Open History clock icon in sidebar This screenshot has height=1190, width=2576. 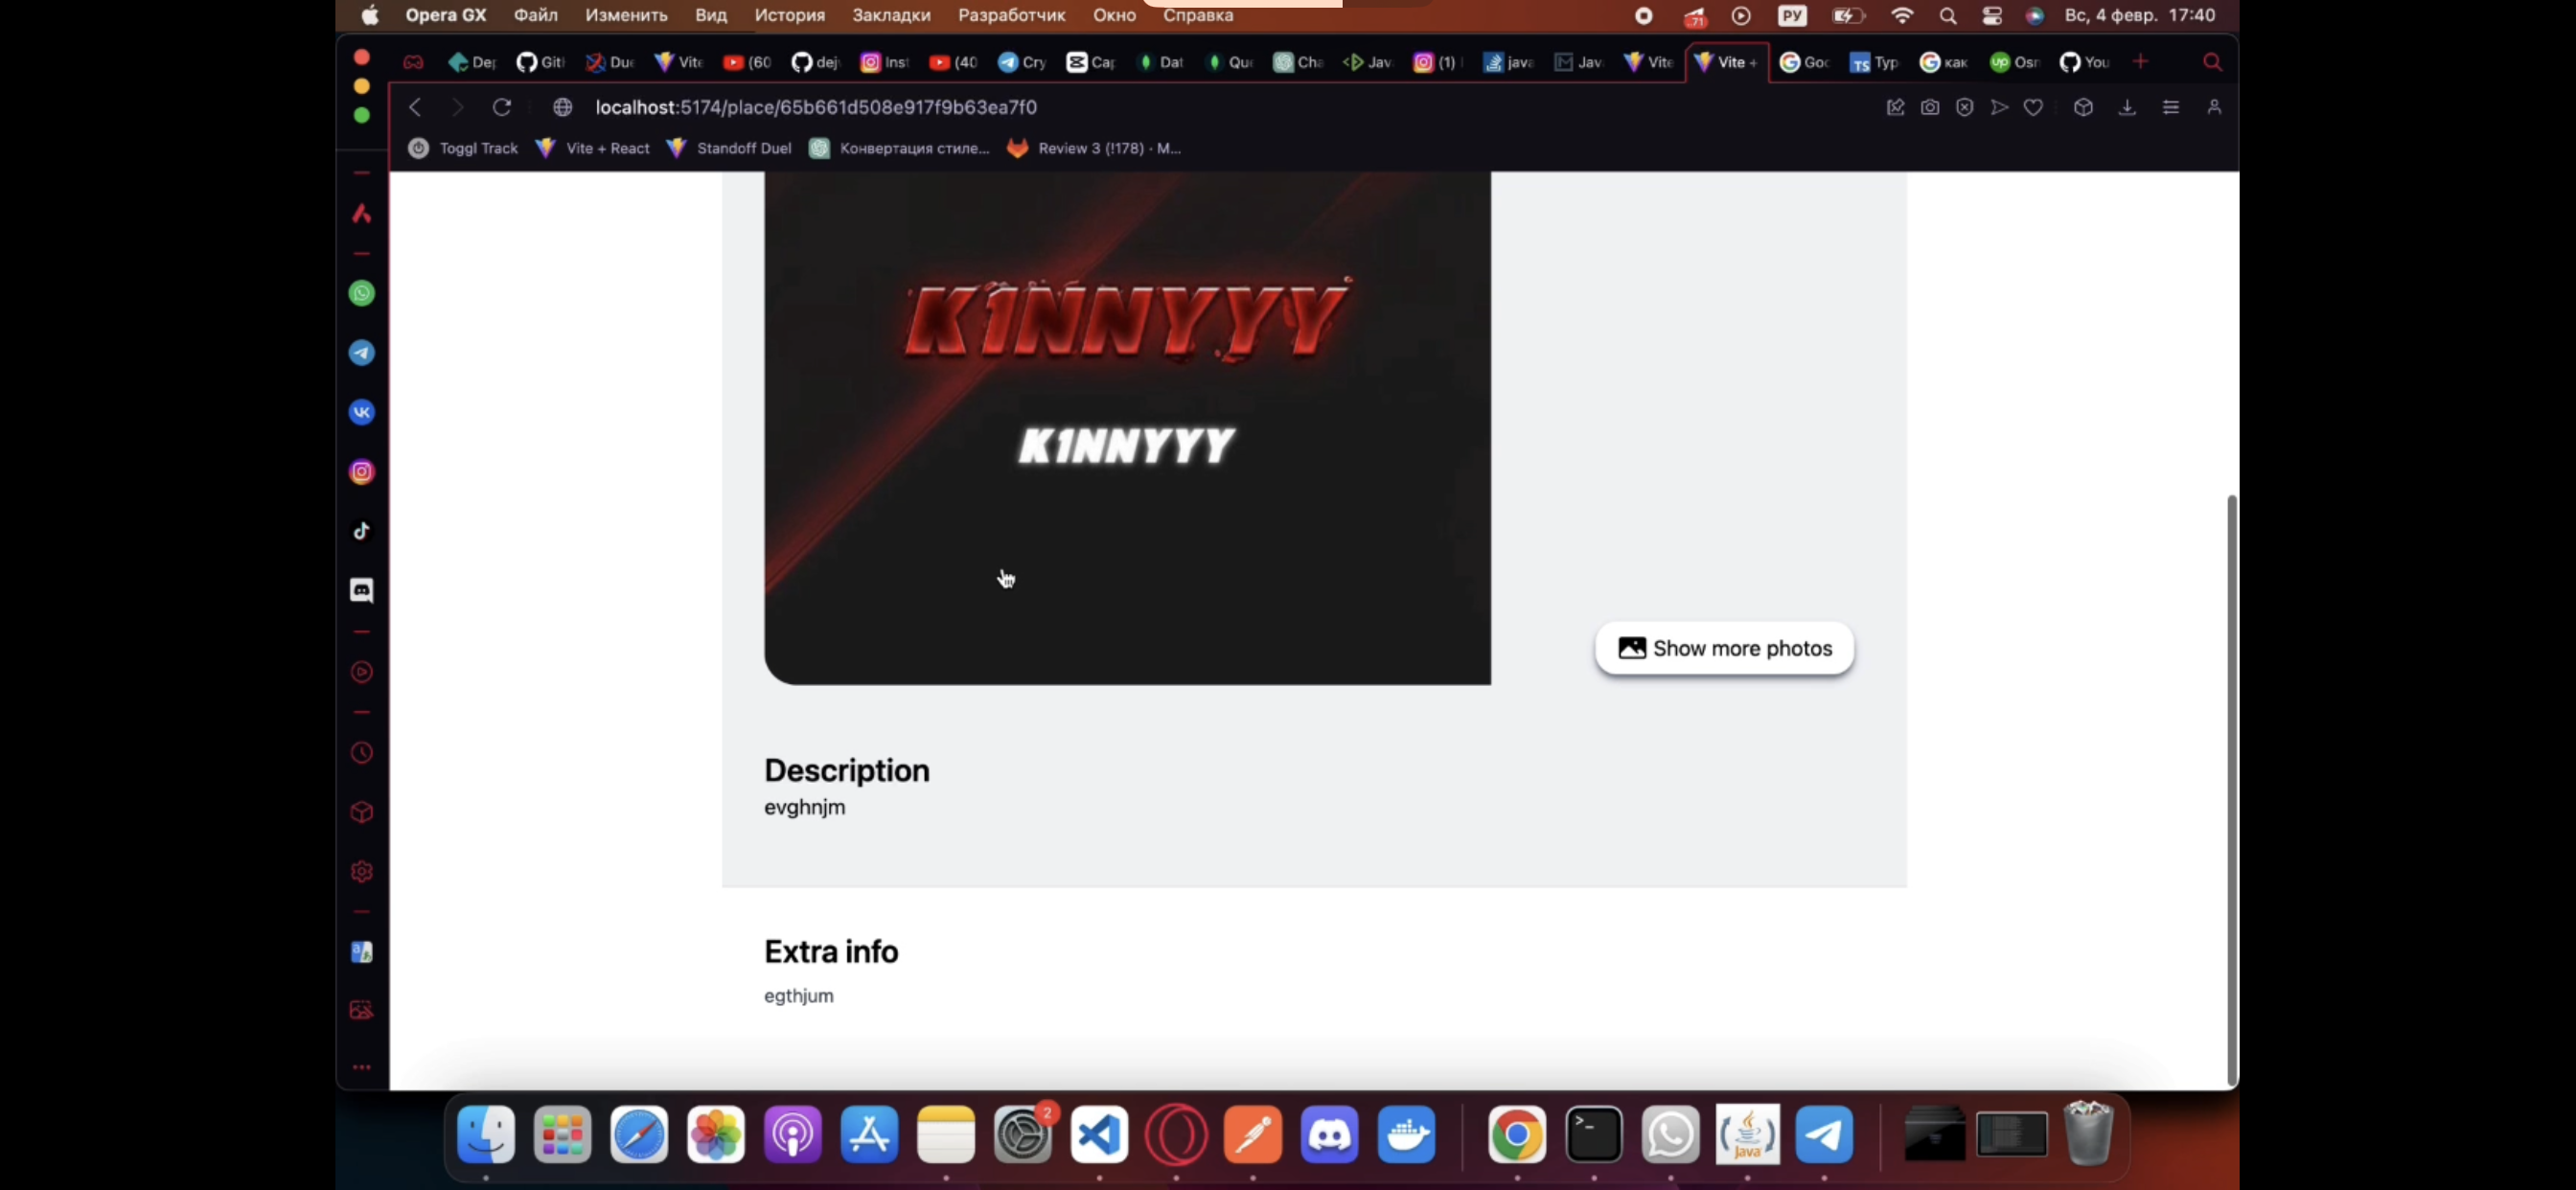click(362, 753)
